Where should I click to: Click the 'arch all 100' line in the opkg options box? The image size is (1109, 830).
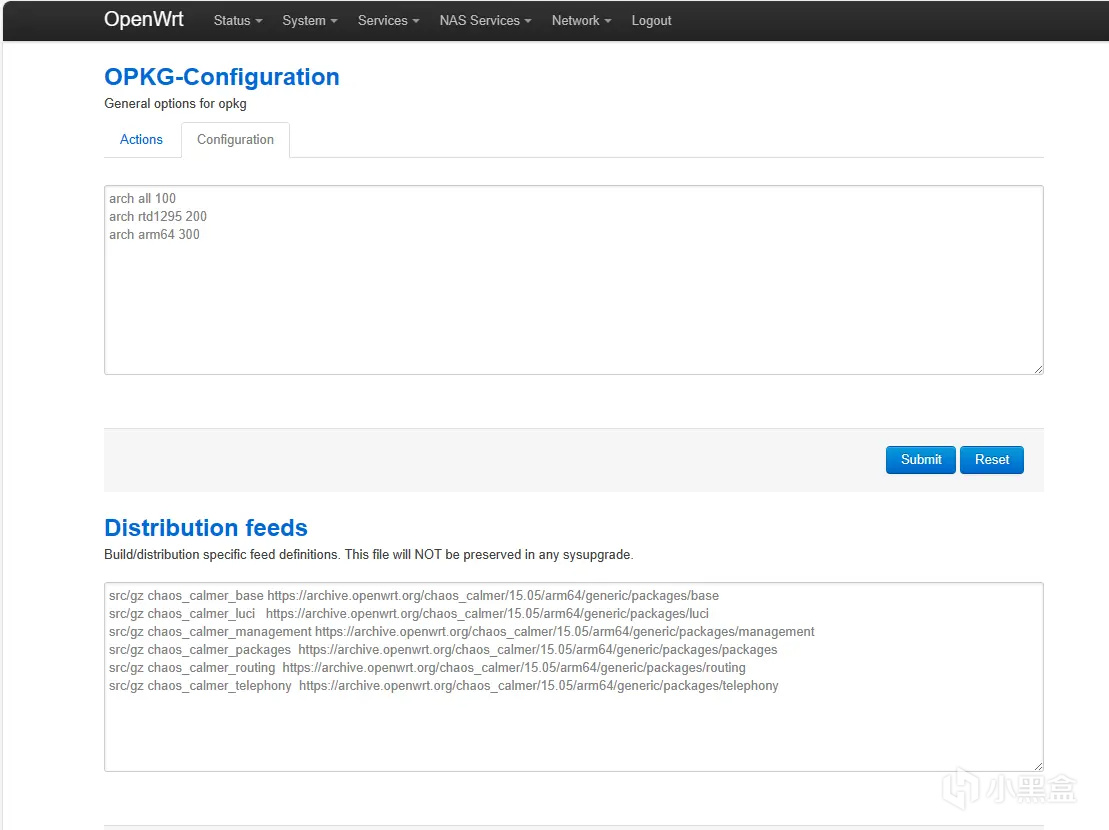click(143, 198)
